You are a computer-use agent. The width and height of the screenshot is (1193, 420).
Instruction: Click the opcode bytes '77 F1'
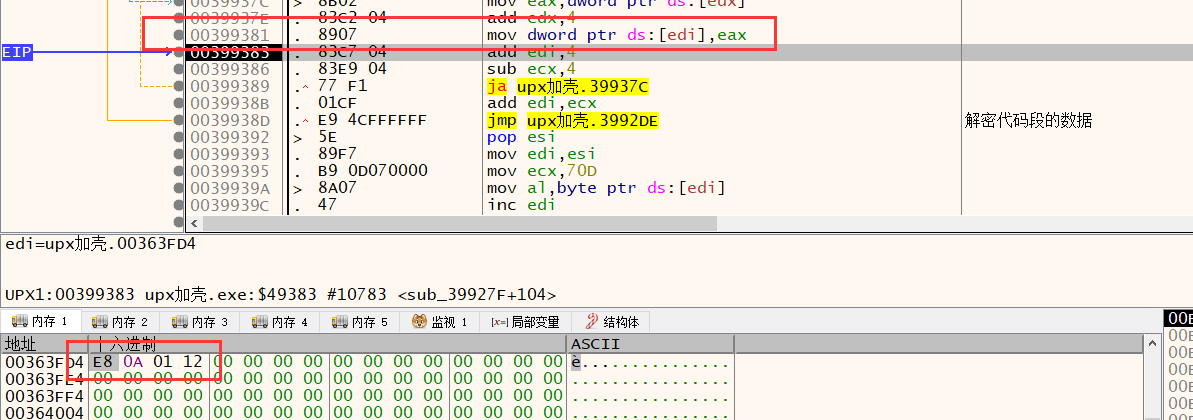point(342,86)
